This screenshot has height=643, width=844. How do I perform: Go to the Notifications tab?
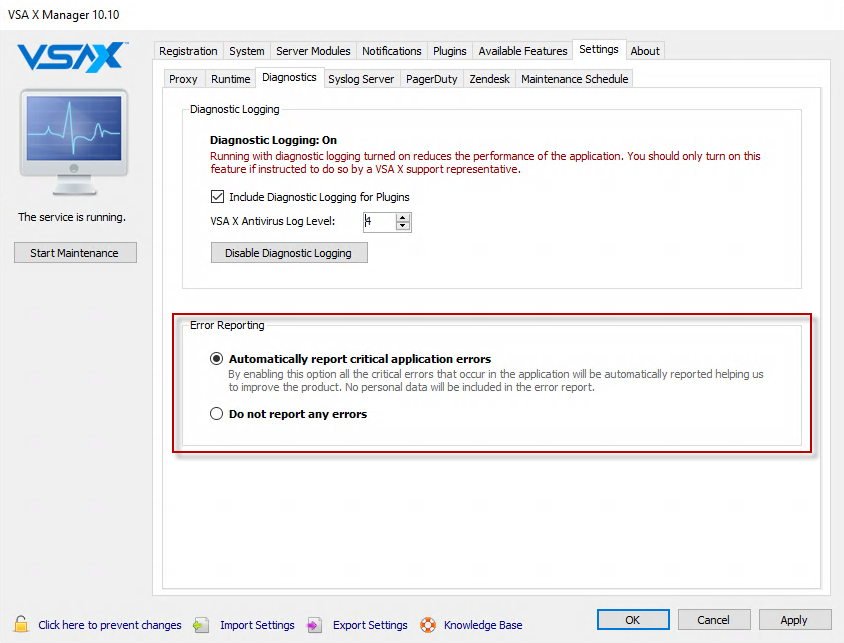pos(391,51)
